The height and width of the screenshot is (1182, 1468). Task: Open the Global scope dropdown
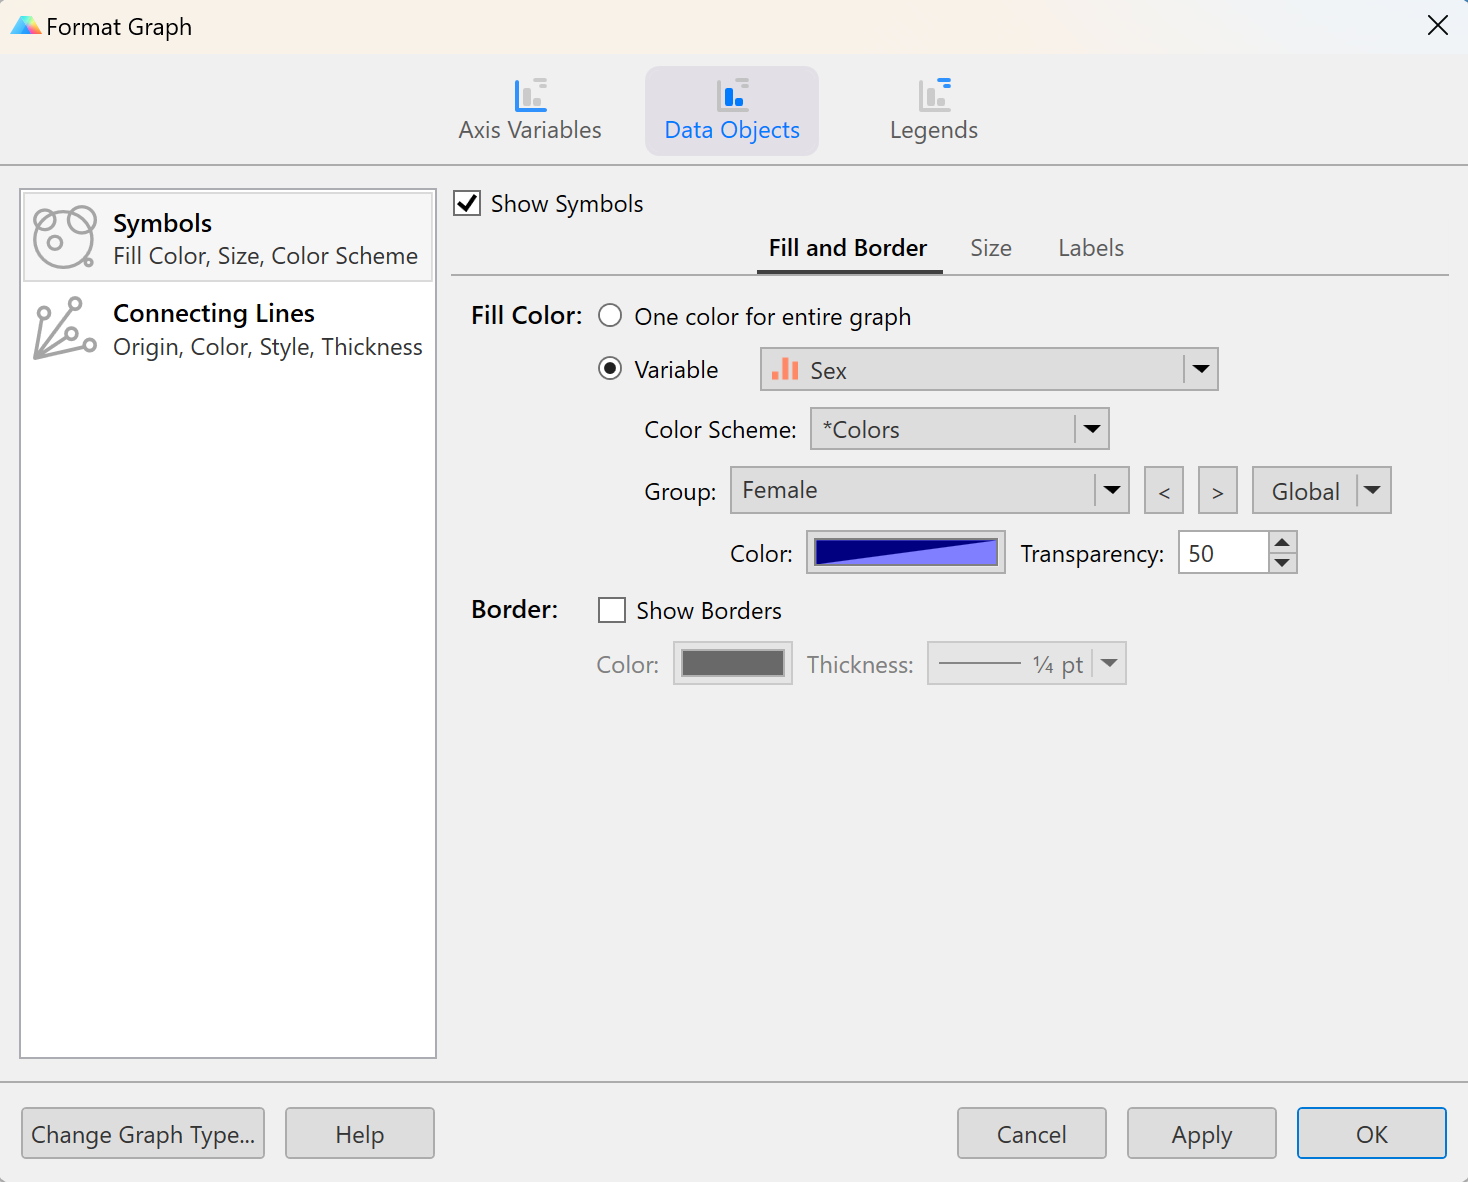coord(1372,490)
